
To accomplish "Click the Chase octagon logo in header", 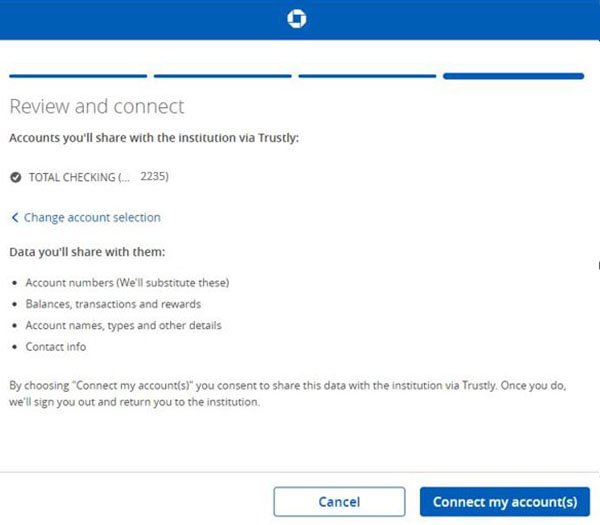I will coord(297,19).
